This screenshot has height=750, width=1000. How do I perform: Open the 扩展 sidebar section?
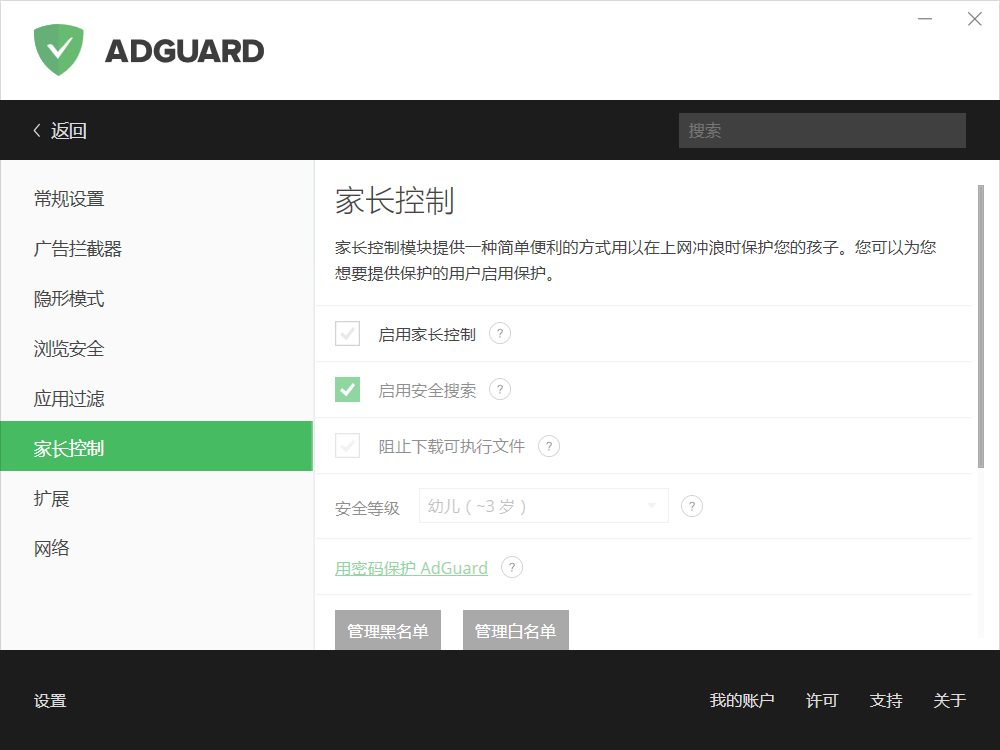click(156, 498)
